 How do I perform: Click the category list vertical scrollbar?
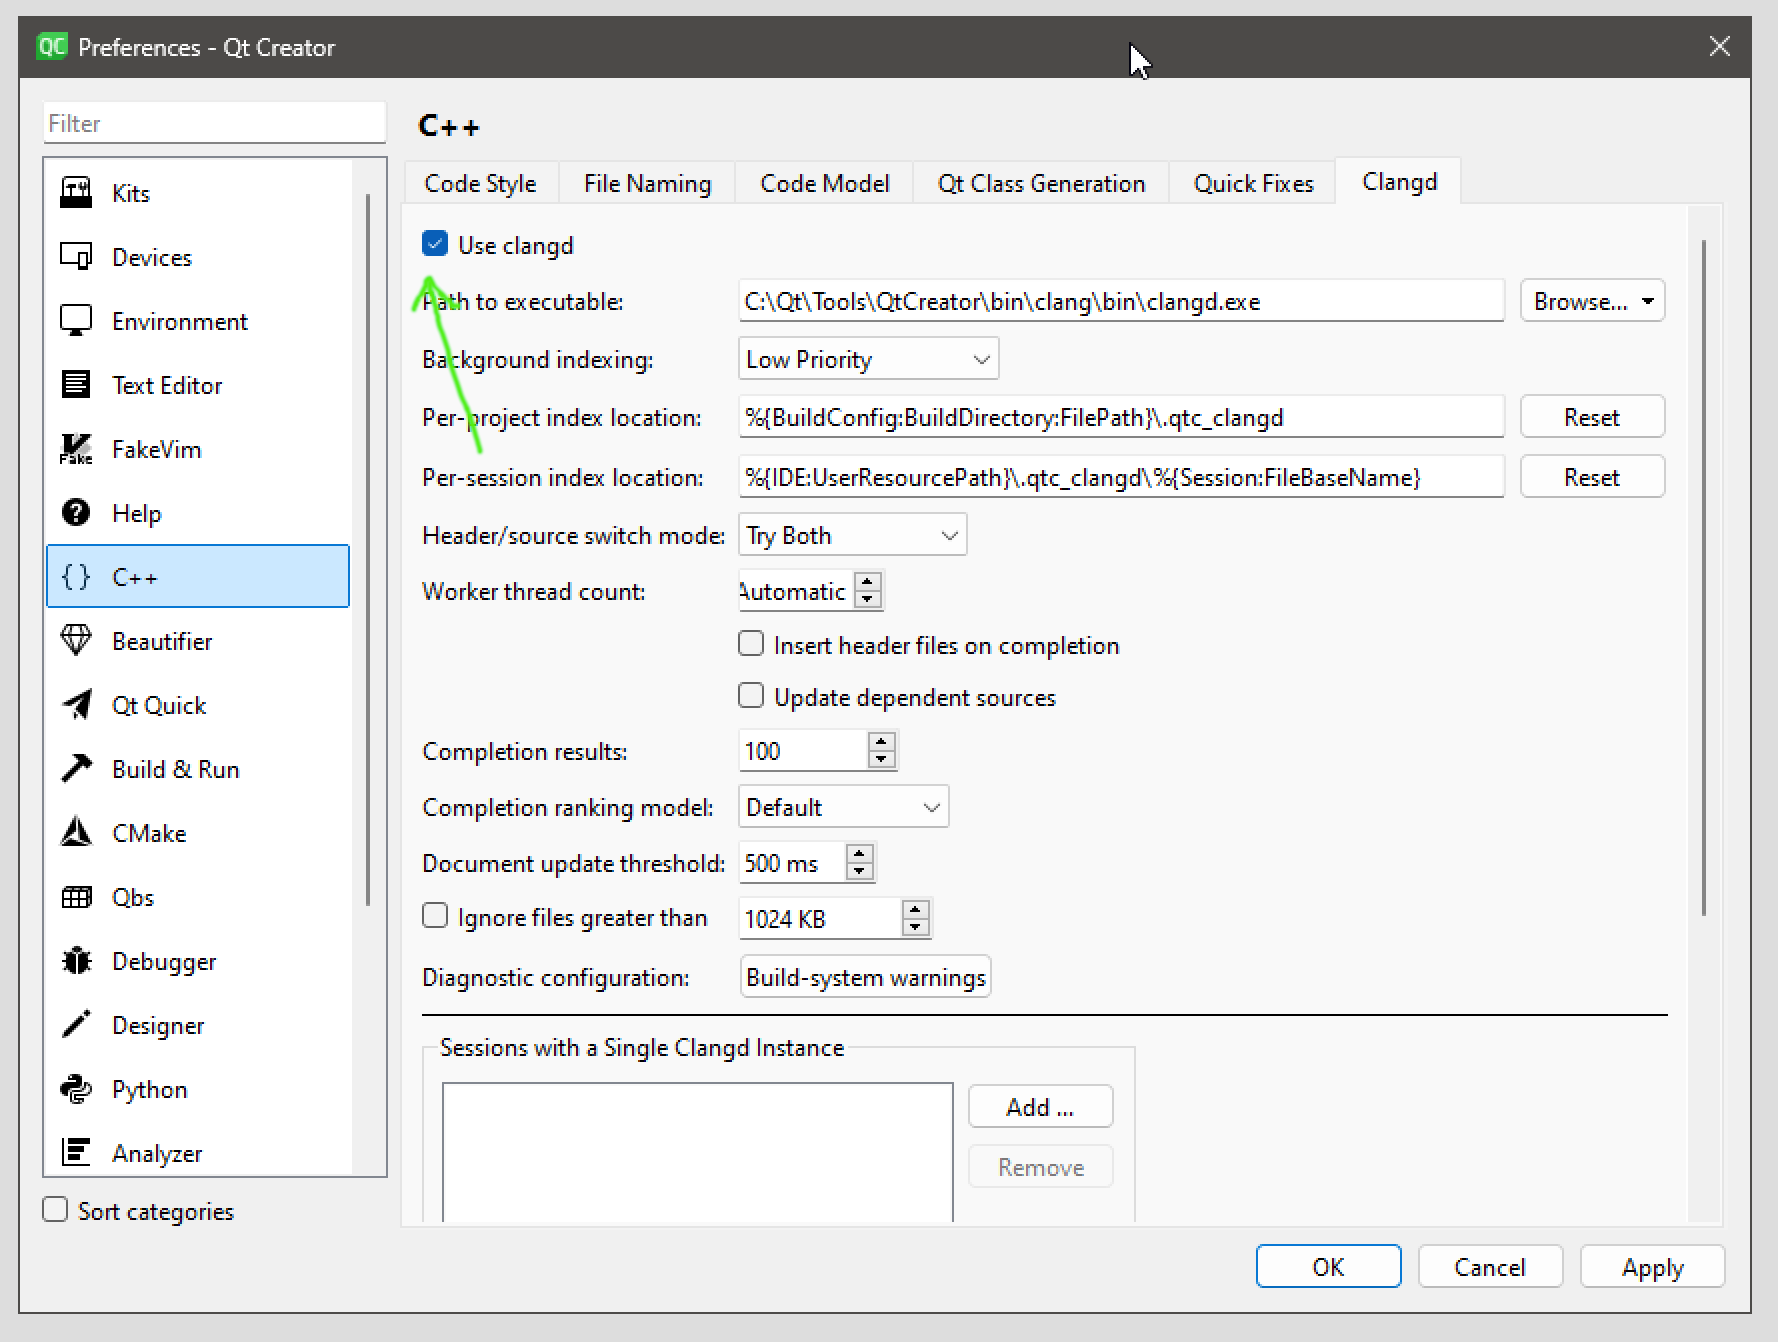coord(368,548)
